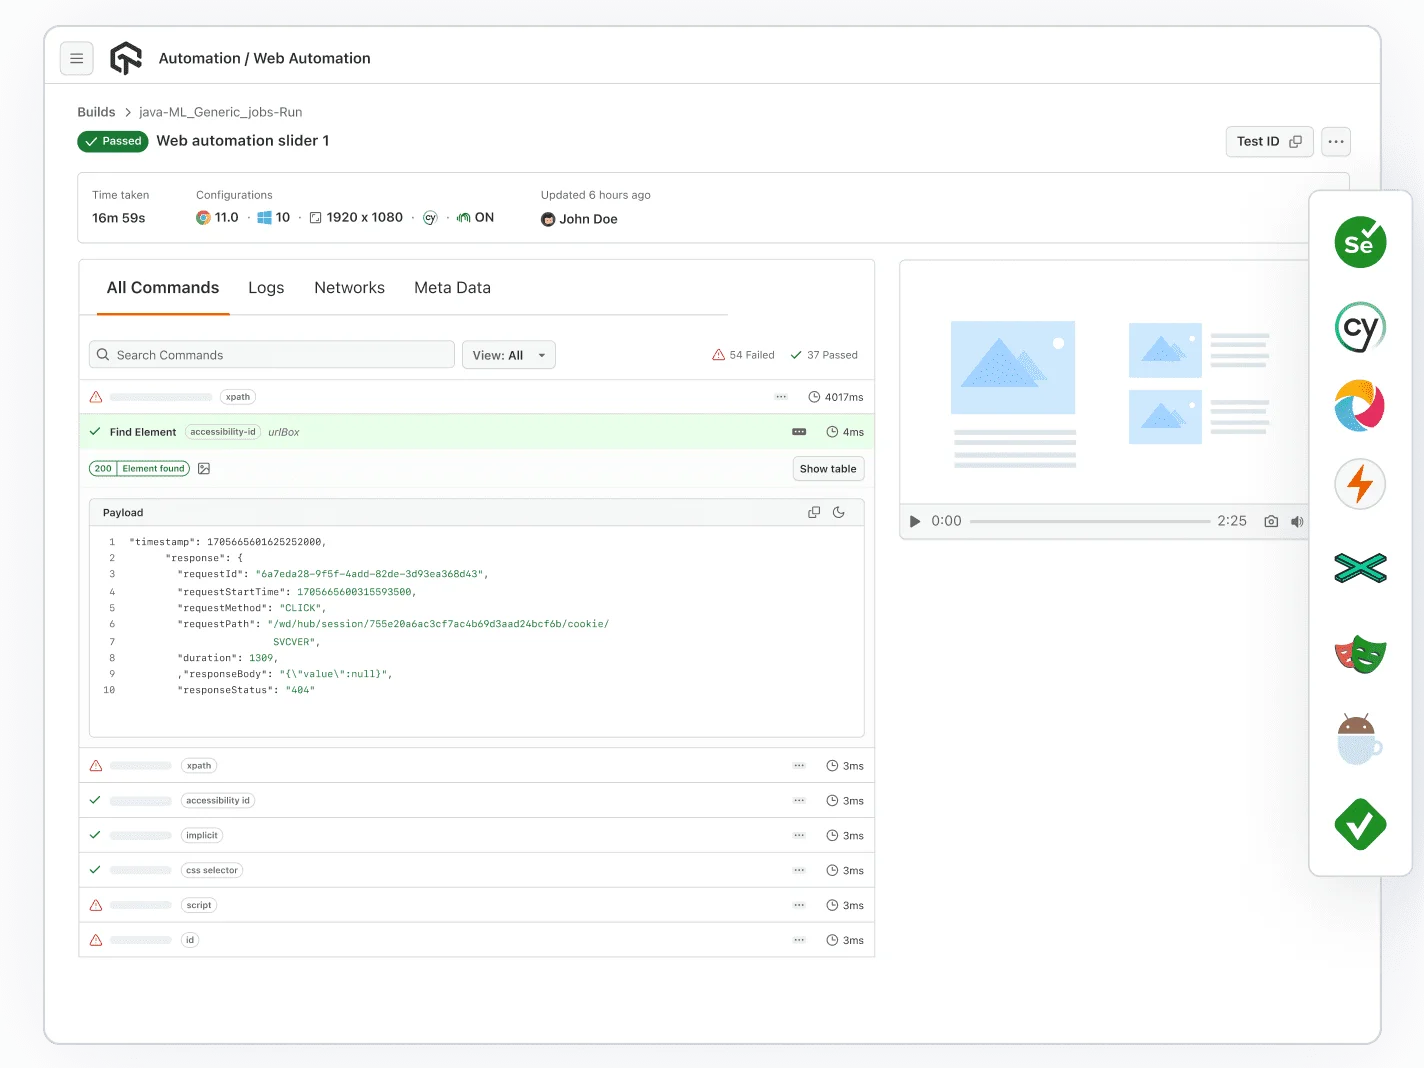Click the copy icon in the Payload header
The width and height of the screenshot is (1424, 1068).
point(813,511)
